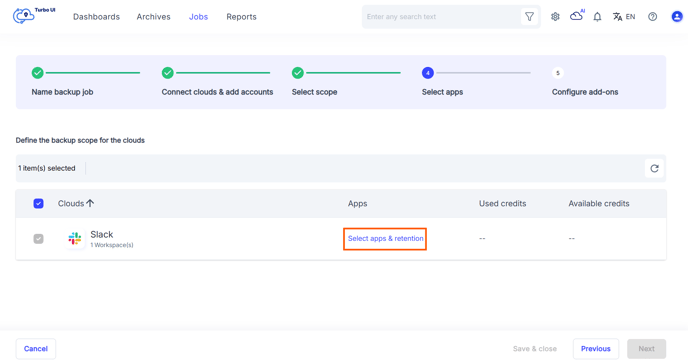The image size is (688, 364).
Task: Click step 5 Configure add-ons circle
Action: (558, 73)
